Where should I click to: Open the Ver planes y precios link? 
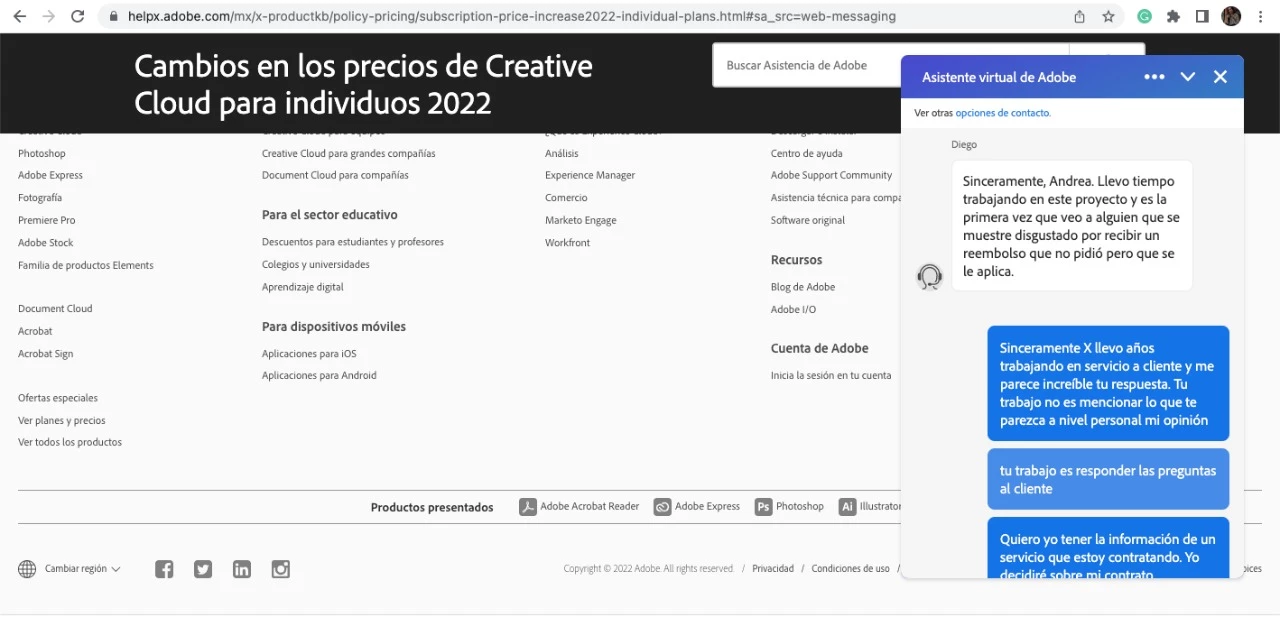(x=61, y=421)
